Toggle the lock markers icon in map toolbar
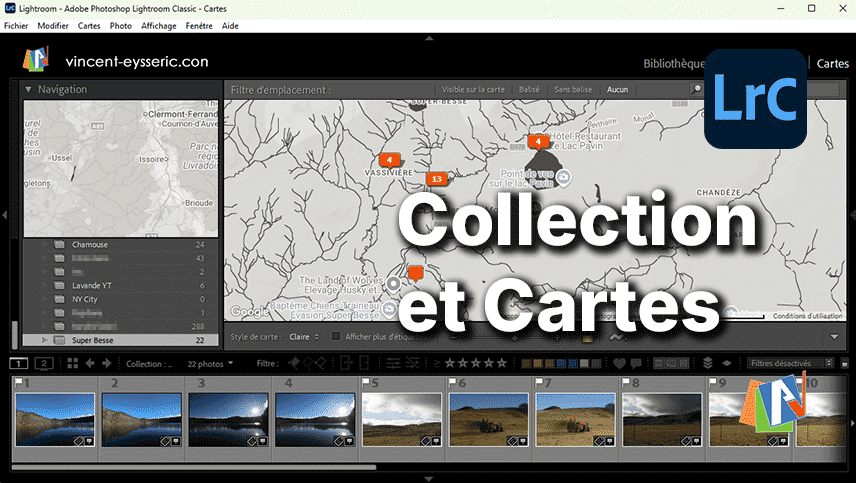The image size is (856, 483). click(587, 338)
